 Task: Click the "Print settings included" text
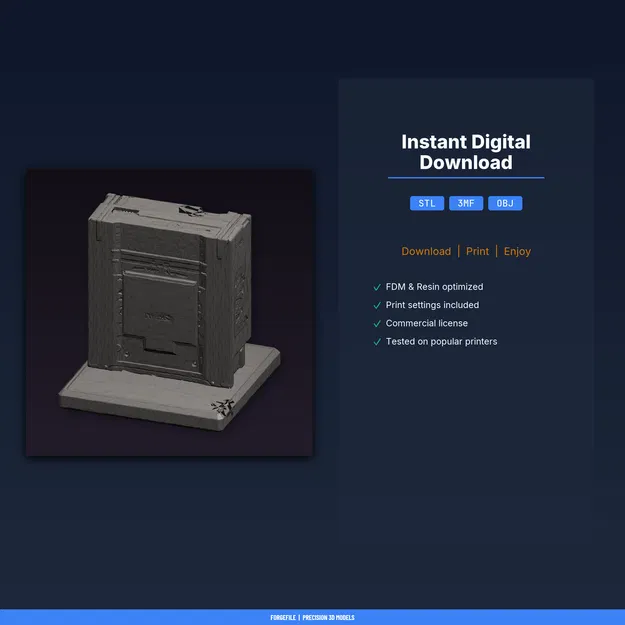[432, 305]
